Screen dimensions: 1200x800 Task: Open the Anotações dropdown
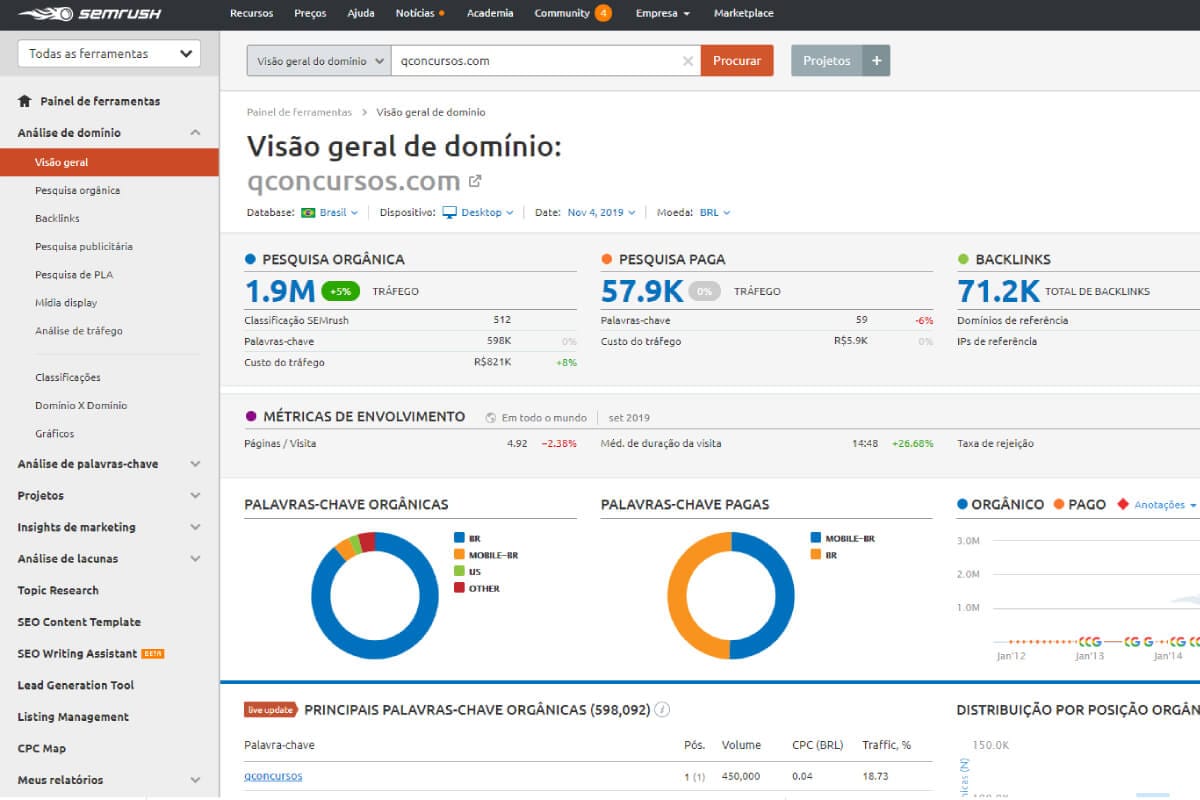point(1165,505)
